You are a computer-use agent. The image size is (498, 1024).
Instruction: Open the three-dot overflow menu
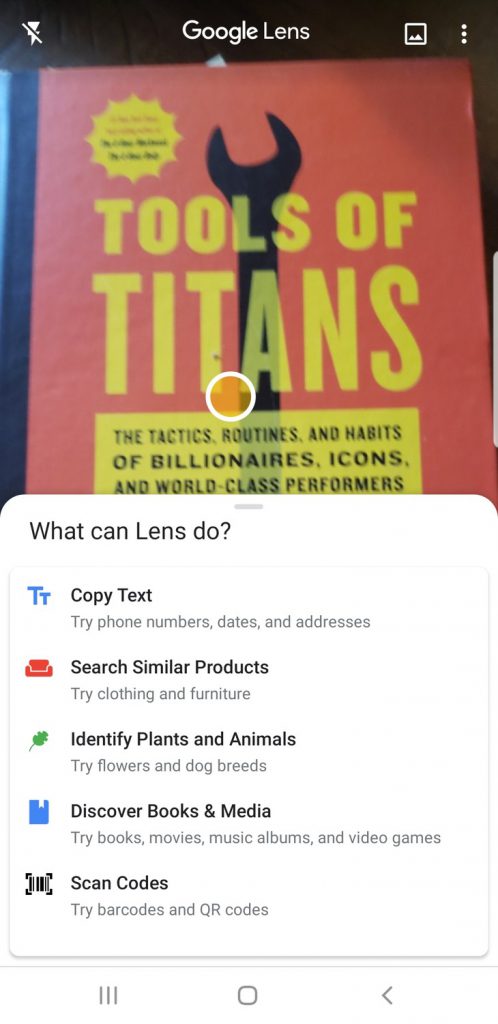pos(463,33)
